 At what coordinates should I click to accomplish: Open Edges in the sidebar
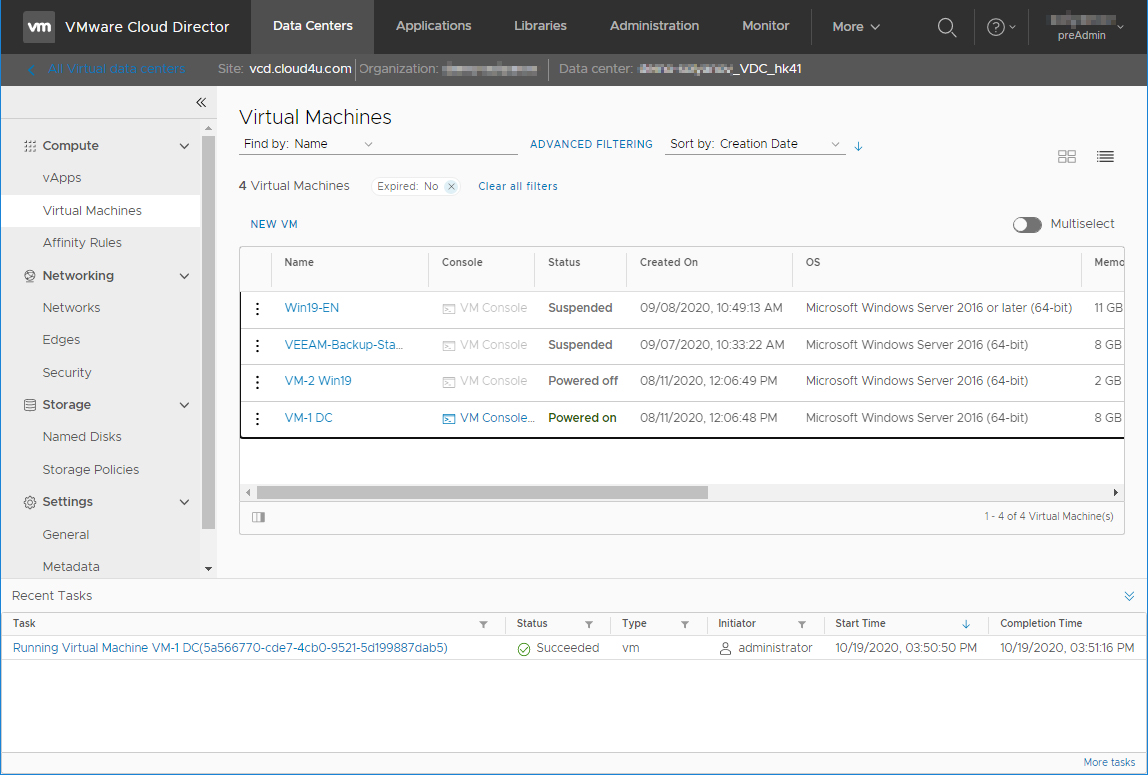(62, 340)
